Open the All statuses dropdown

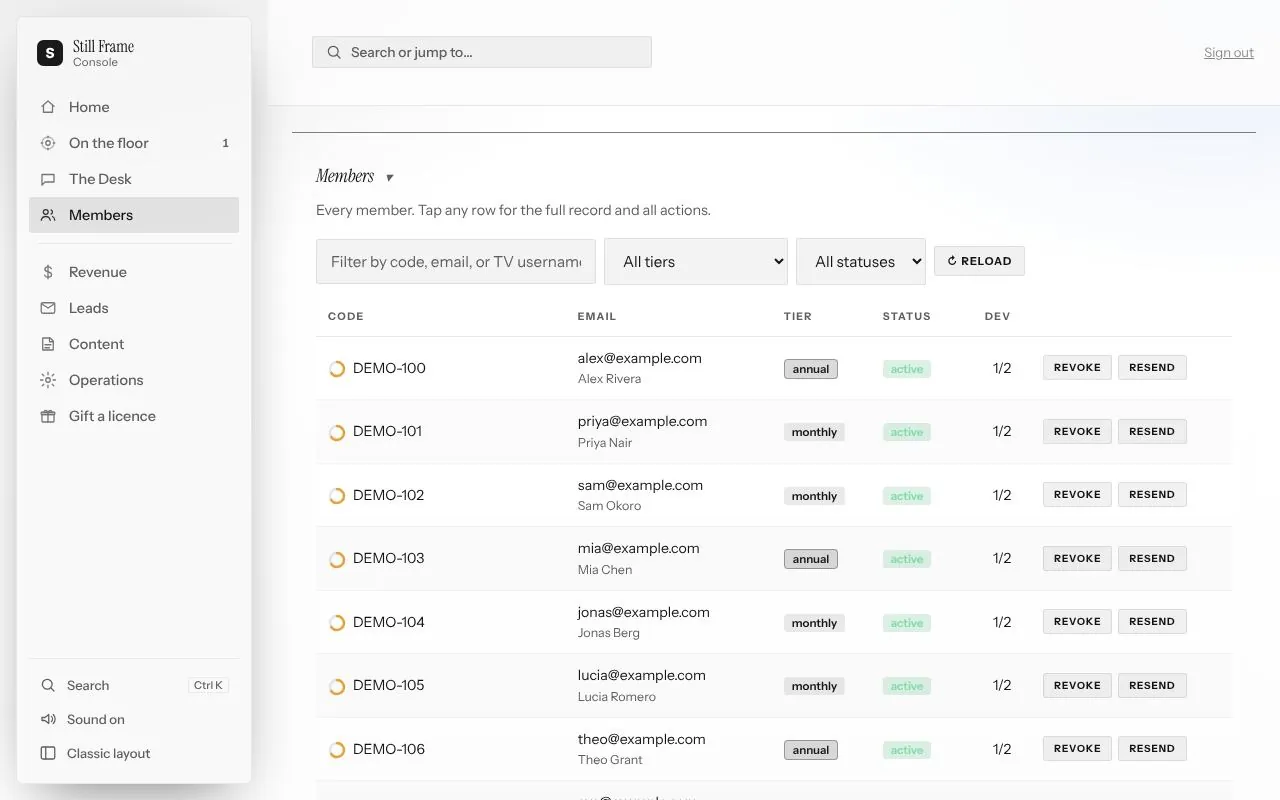pos(861,261)
